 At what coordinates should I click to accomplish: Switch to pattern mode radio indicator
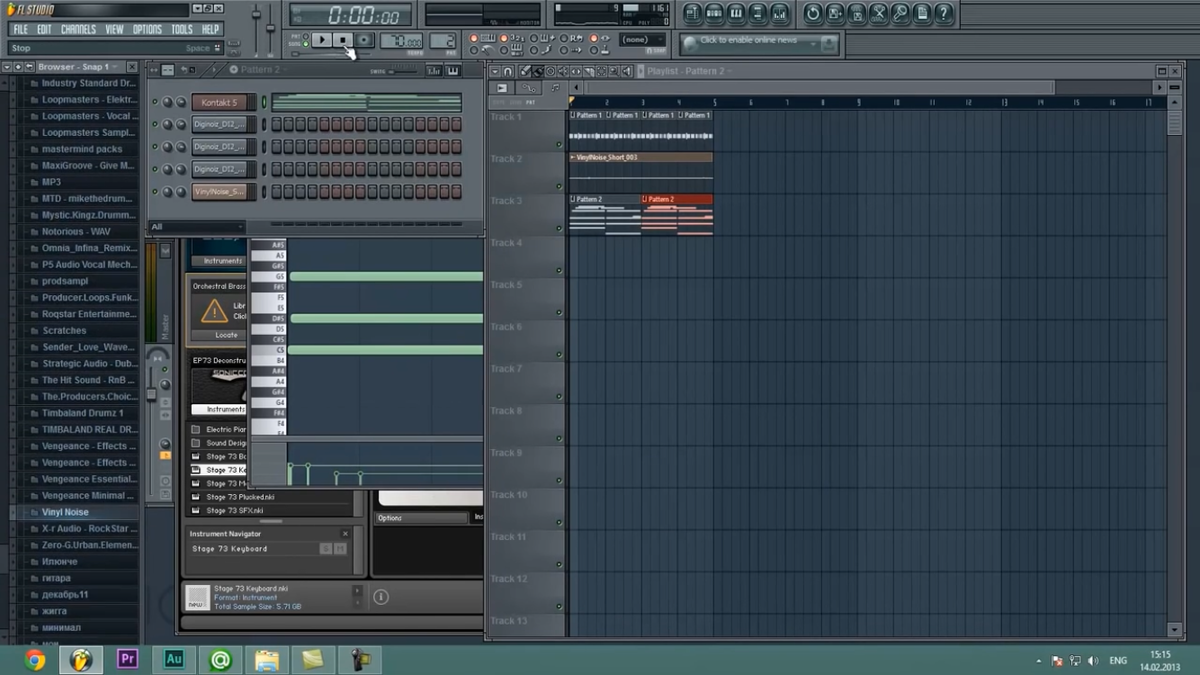coord(305,35)
